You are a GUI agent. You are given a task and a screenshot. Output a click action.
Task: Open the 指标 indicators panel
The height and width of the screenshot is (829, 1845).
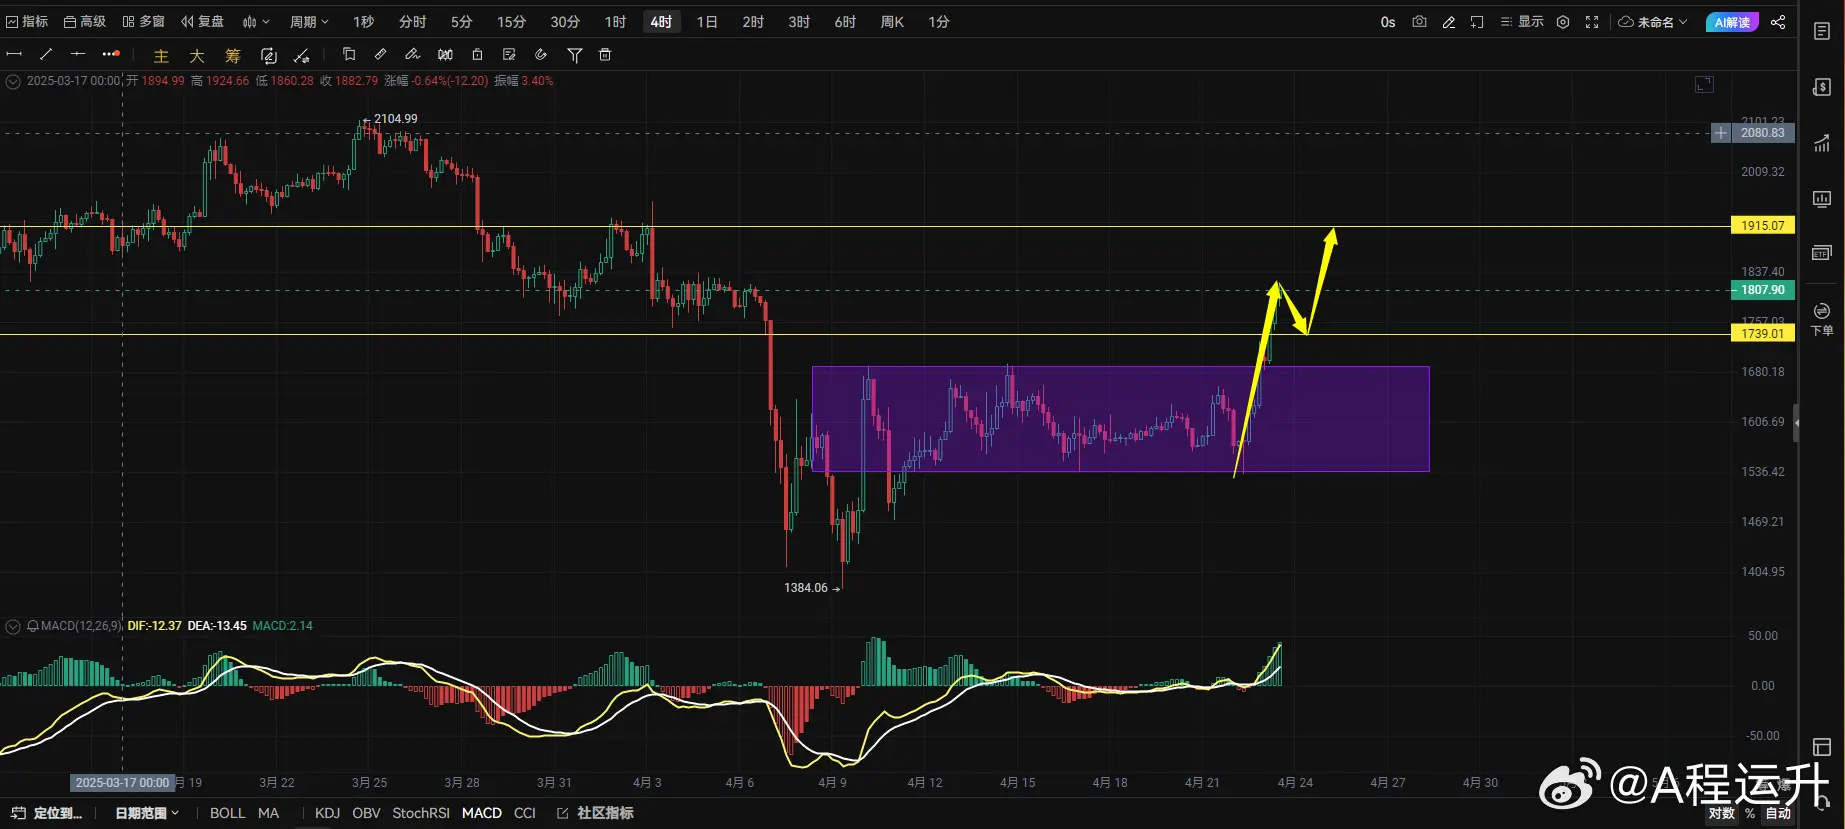27,22
